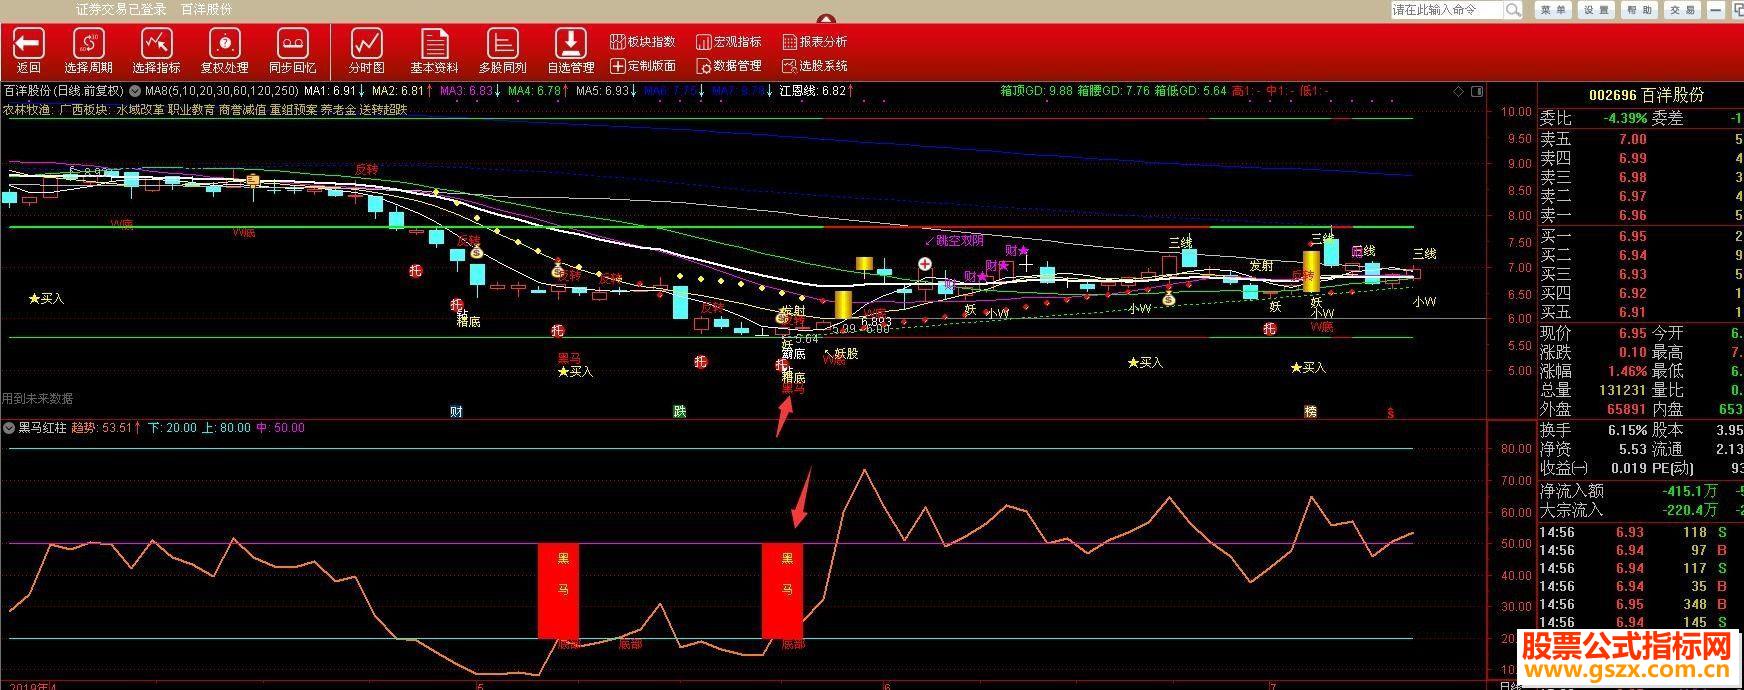Screen dimensions: 1744x690
Task: Click the 委比 -4.39% value
Action: tap(1625, 118)
